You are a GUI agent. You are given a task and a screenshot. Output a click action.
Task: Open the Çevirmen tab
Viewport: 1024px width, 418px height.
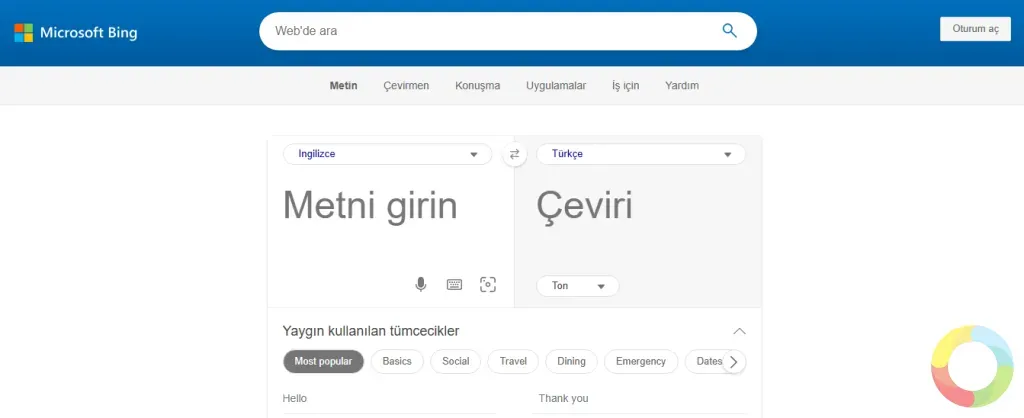[406, 86]
